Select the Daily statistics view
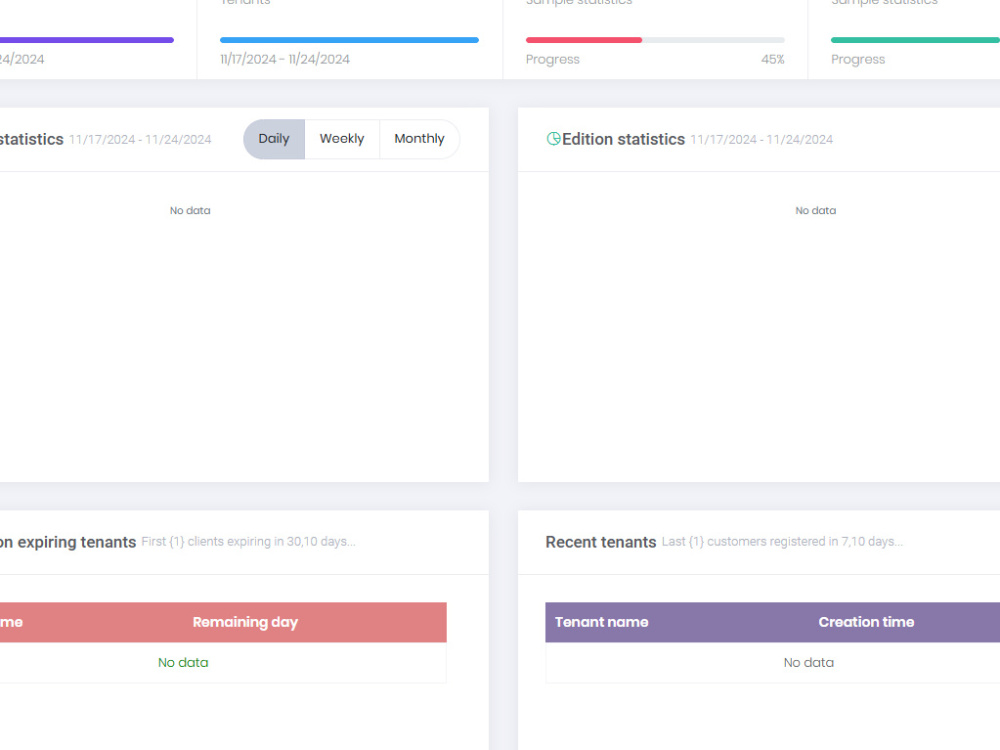 pyautogui.click(x=274, y=139)
